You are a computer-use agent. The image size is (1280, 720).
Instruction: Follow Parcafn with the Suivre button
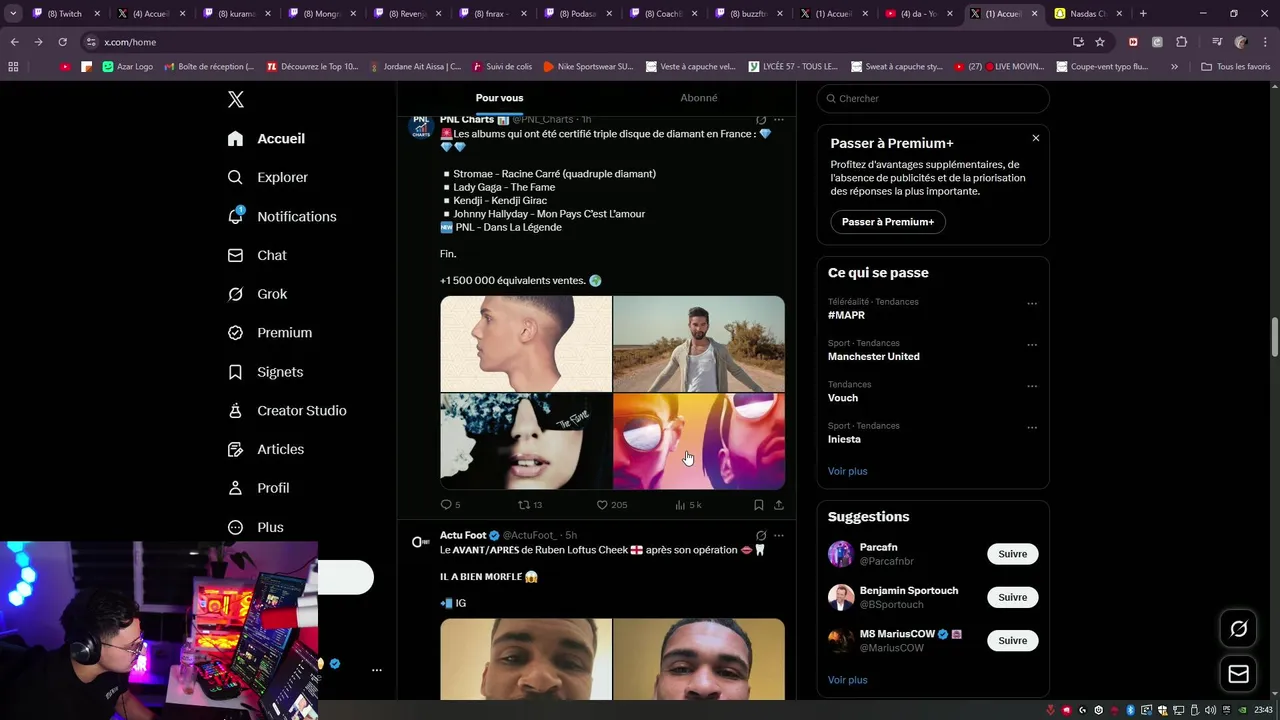click(1012, 554)
